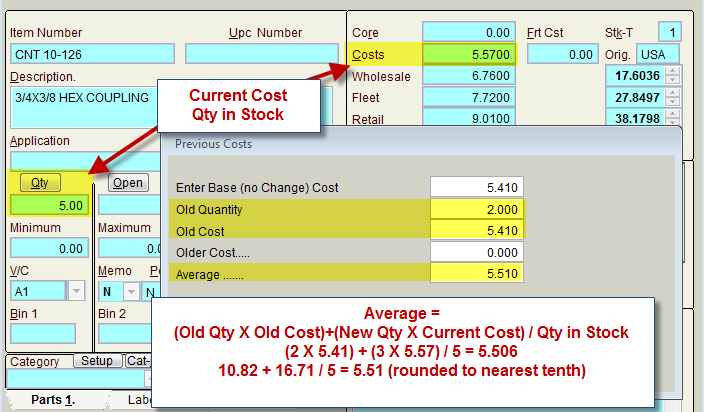Click the Previous Costs window title

pos(213,144)
